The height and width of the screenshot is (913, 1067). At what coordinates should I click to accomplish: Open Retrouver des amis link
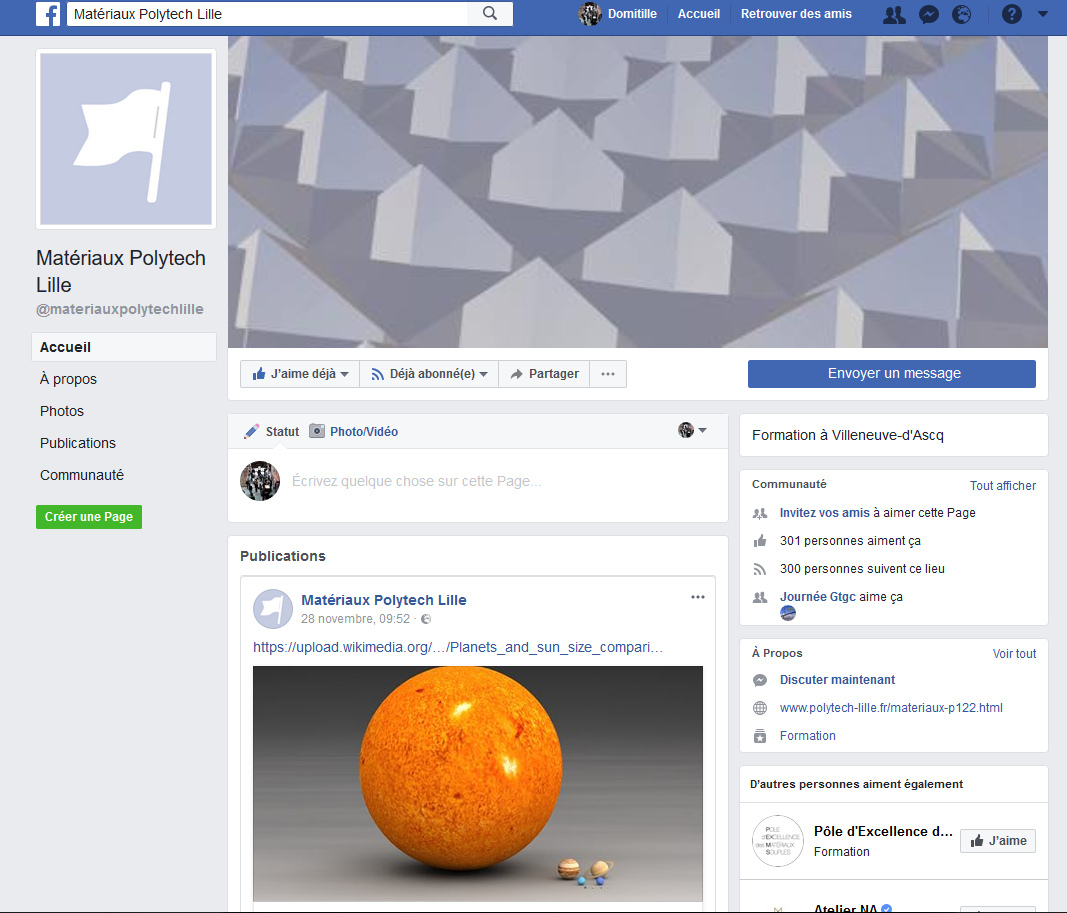796,14
